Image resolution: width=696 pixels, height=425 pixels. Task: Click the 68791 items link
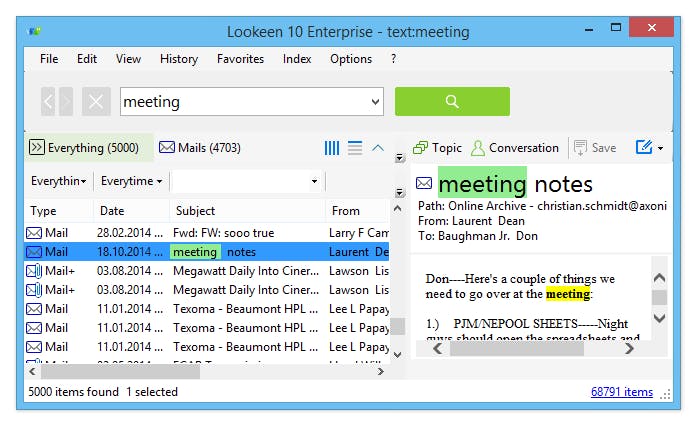pos(622,392)
